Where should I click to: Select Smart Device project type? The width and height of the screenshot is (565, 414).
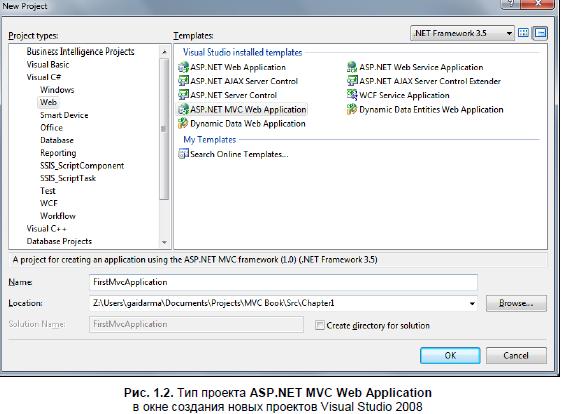(x=64, y=115)
